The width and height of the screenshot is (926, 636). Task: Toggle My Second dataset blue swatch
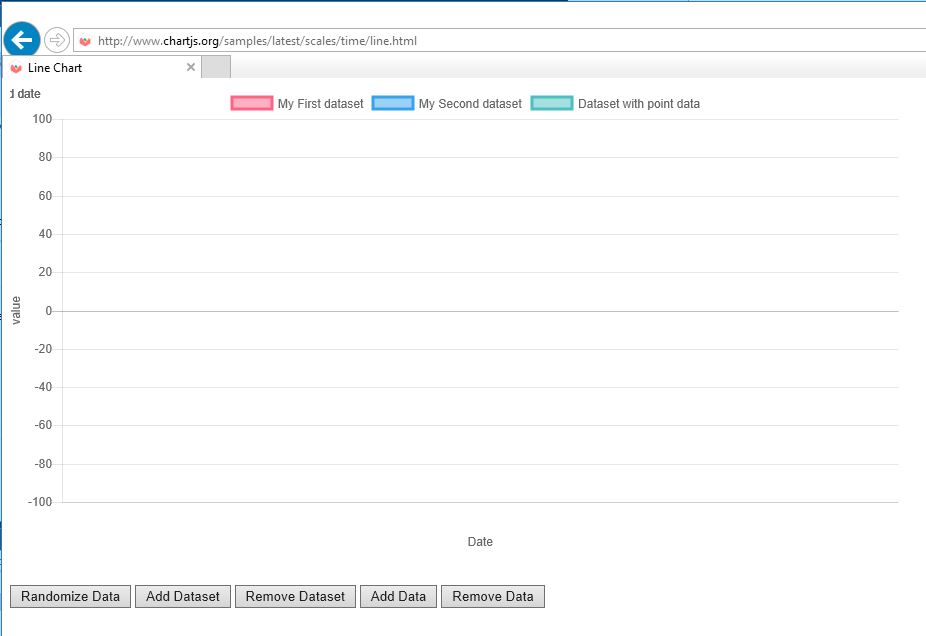393,103
